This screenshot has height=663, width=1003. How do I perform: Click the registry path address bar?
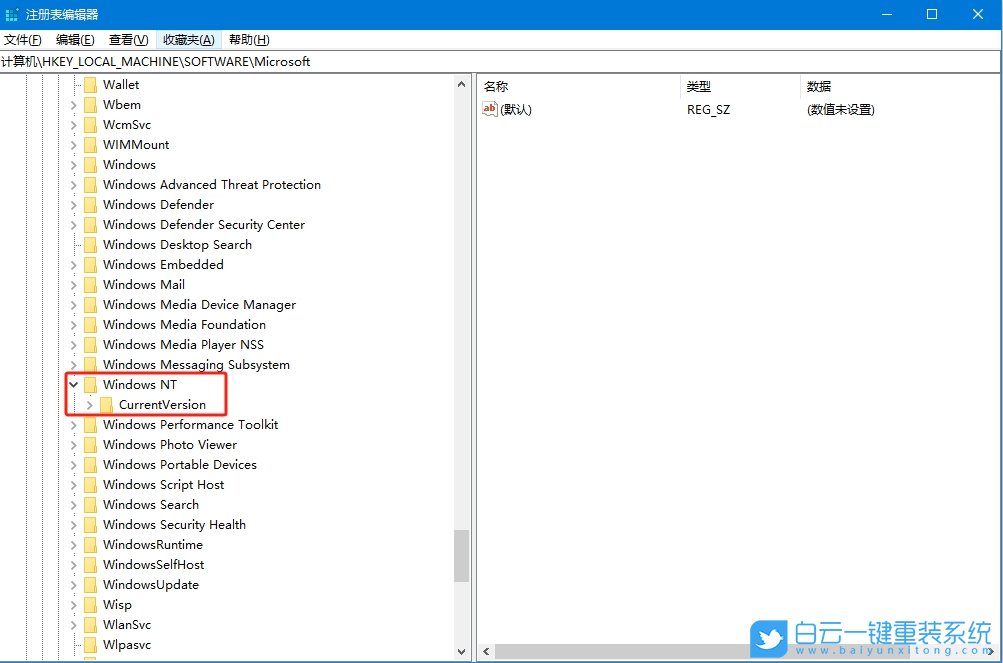[300, 61]
